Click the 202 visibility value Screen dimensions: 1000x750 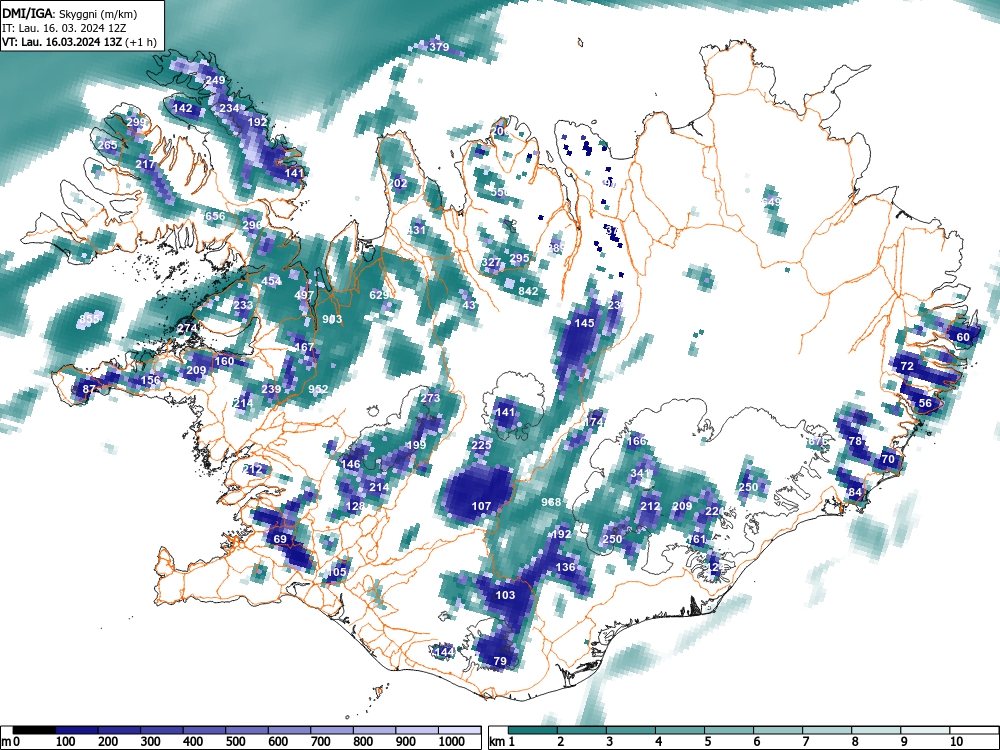coord(397,183)
